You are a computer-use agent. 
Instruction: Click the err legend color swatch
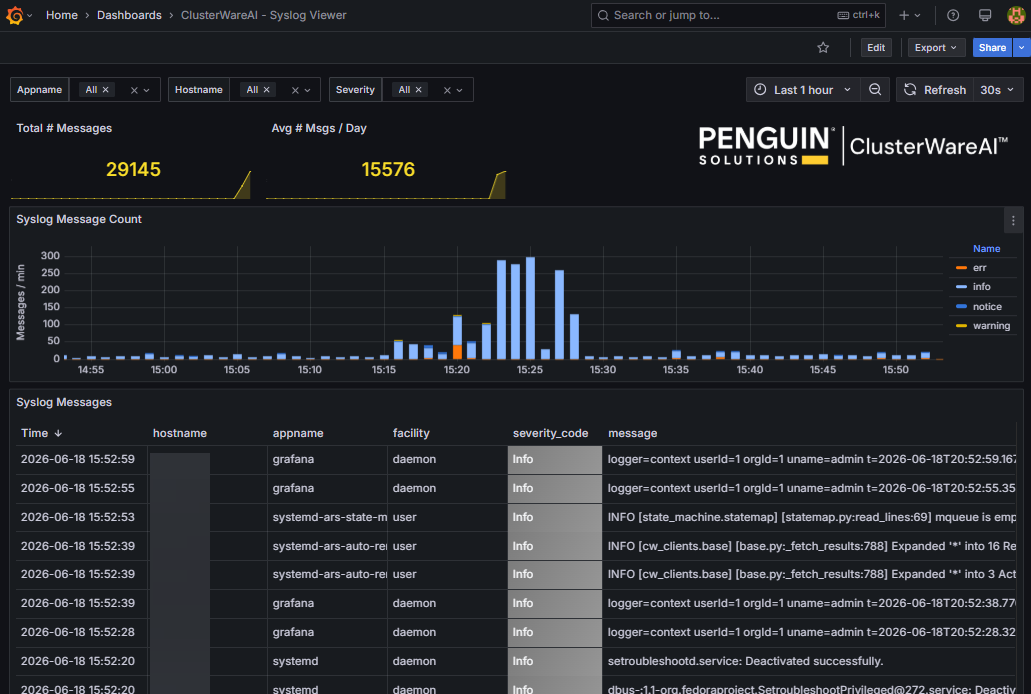[x=961, y=268]
